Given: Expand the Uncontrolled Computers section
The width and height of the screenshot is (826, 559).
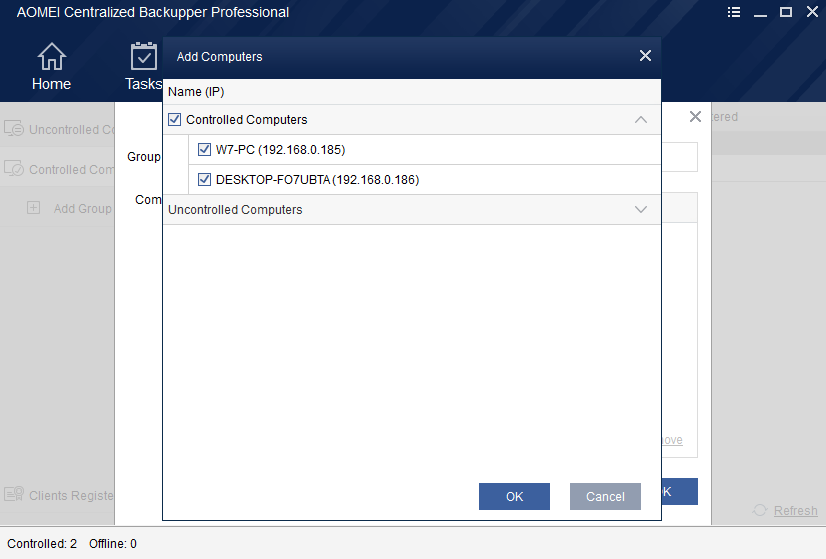Looking at the screenshot, I should pyautogui.click(x=641, y=210).
